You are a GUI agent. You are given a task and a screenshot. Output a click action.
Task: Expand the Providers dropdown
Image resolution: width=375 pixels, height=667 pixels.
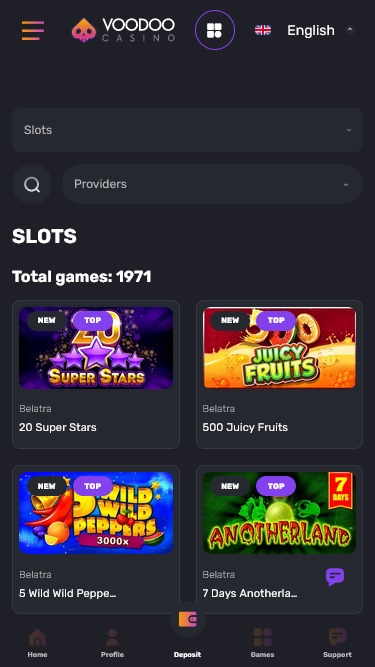[x=212, y=184]
